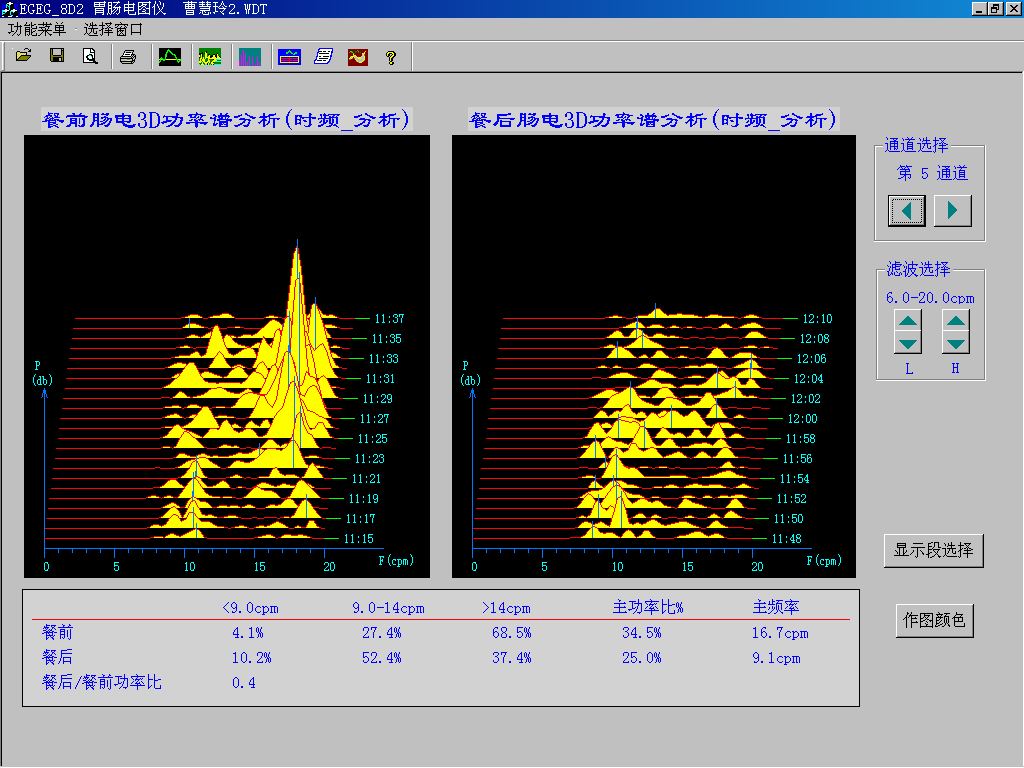Click the printer icon in toolbar
Viewport: 1024px width, 768px height.
point(128,57)
